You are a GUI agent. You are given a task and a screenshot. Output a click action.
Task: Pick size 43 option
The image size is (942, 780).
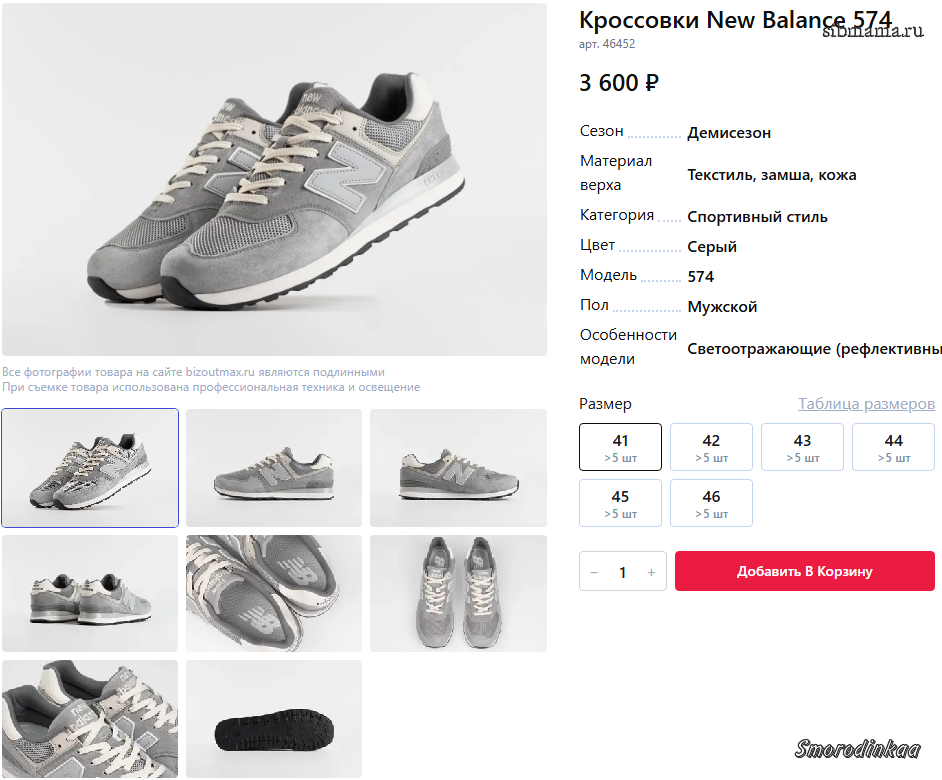click(x=802, y=447)
